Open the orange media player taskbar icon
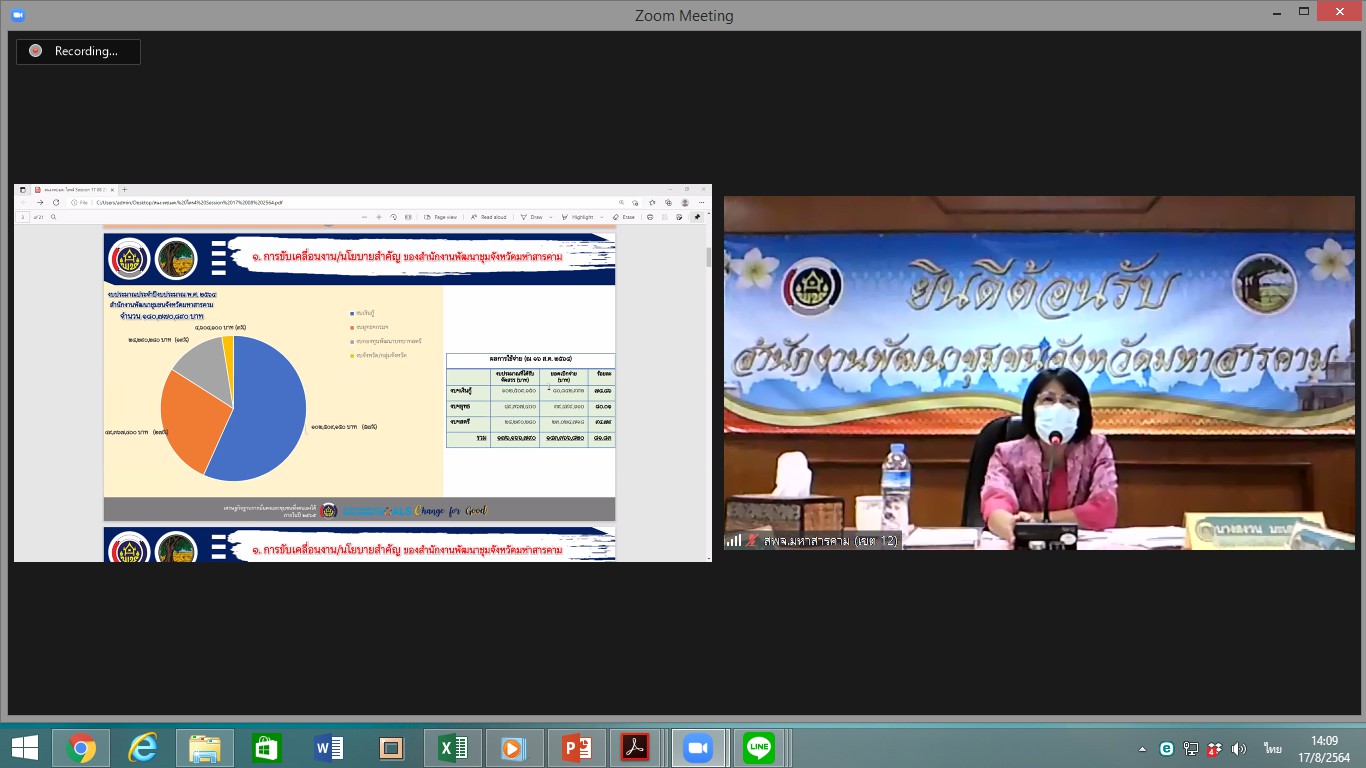 515,747
